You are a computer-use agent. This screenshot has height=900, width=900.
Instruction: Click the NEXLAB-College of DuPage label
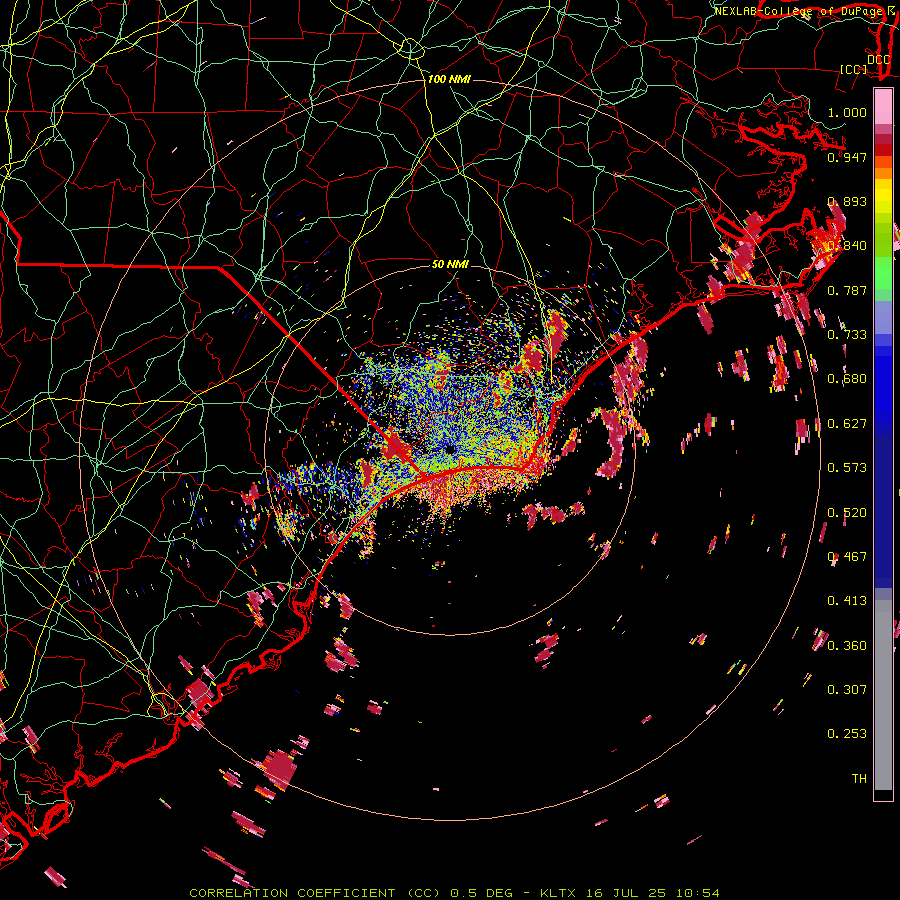(x=800, y=11)
